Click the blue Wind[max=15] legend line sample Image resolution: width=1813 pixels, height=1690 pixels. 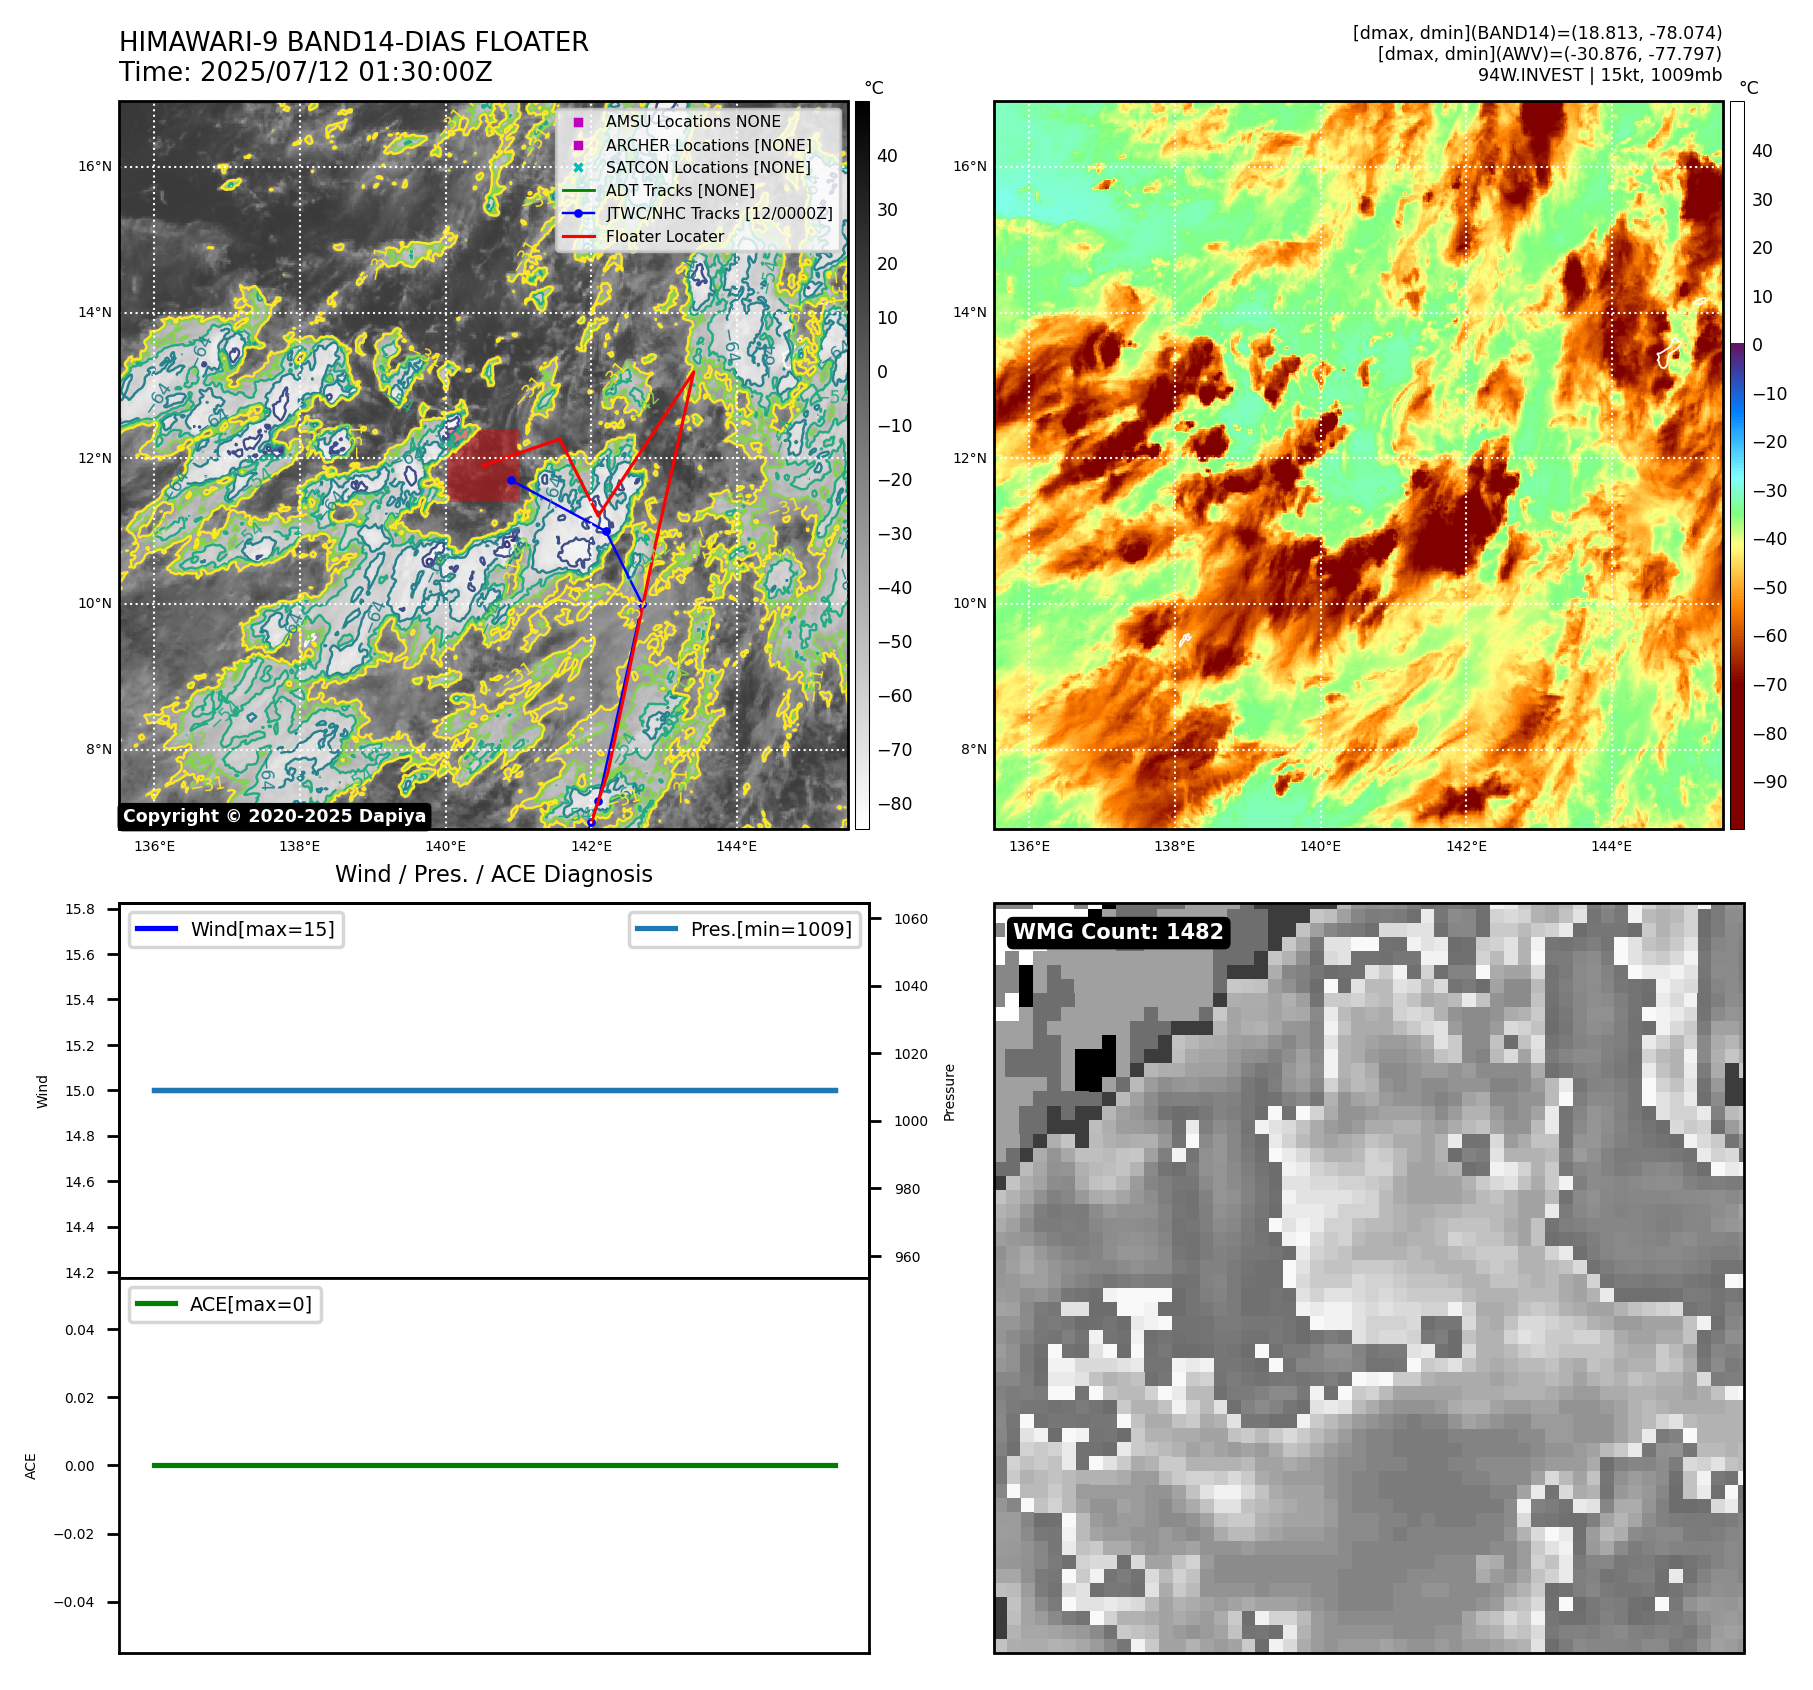click(156, 929)
